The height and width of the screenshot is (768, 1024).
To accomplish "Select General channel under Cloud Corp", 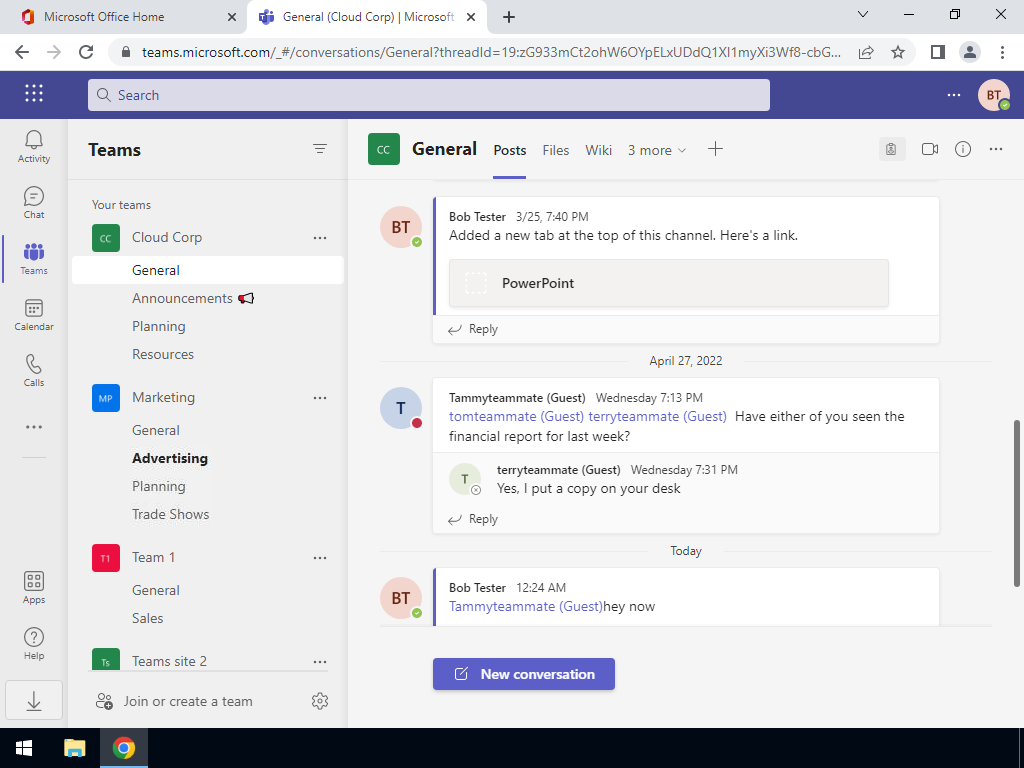I will point(208,270).
